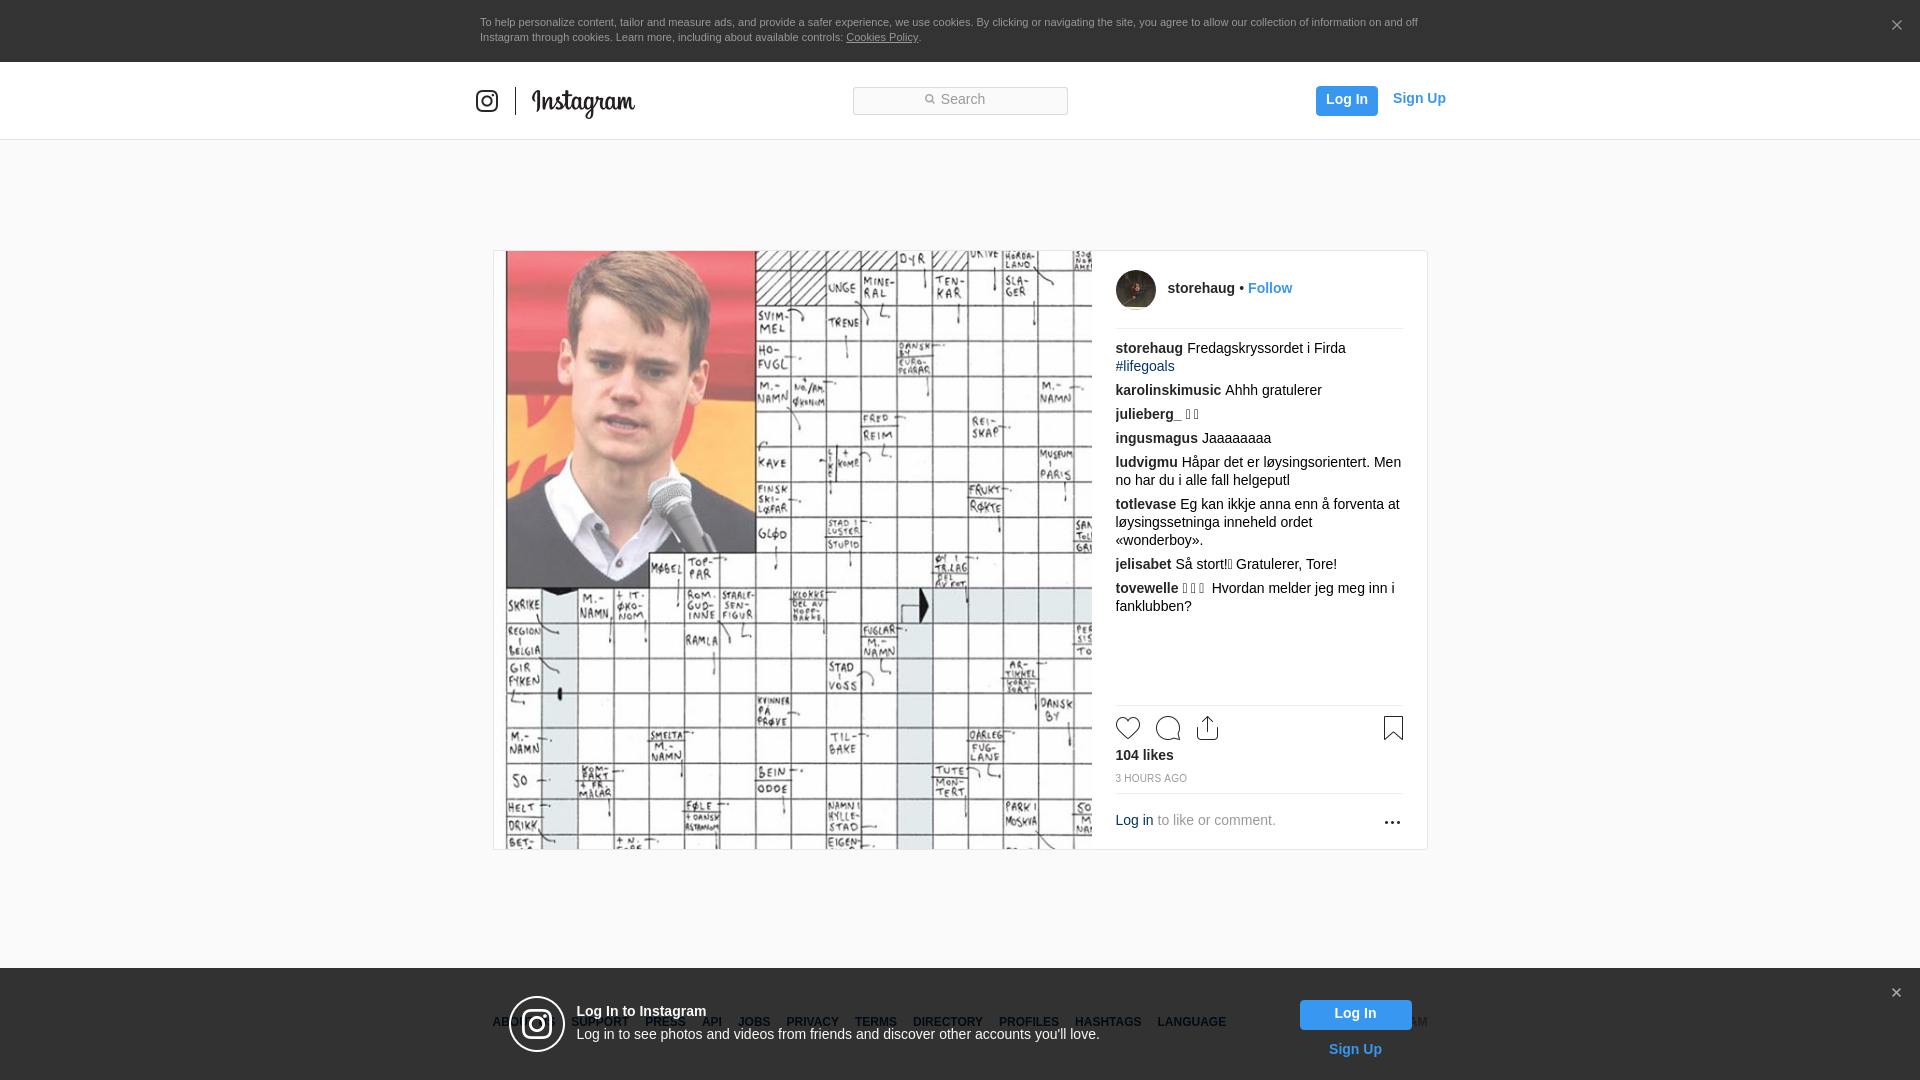Open julieberg_'s profile
The image size is (1920, 1080).
[1148, 414]
